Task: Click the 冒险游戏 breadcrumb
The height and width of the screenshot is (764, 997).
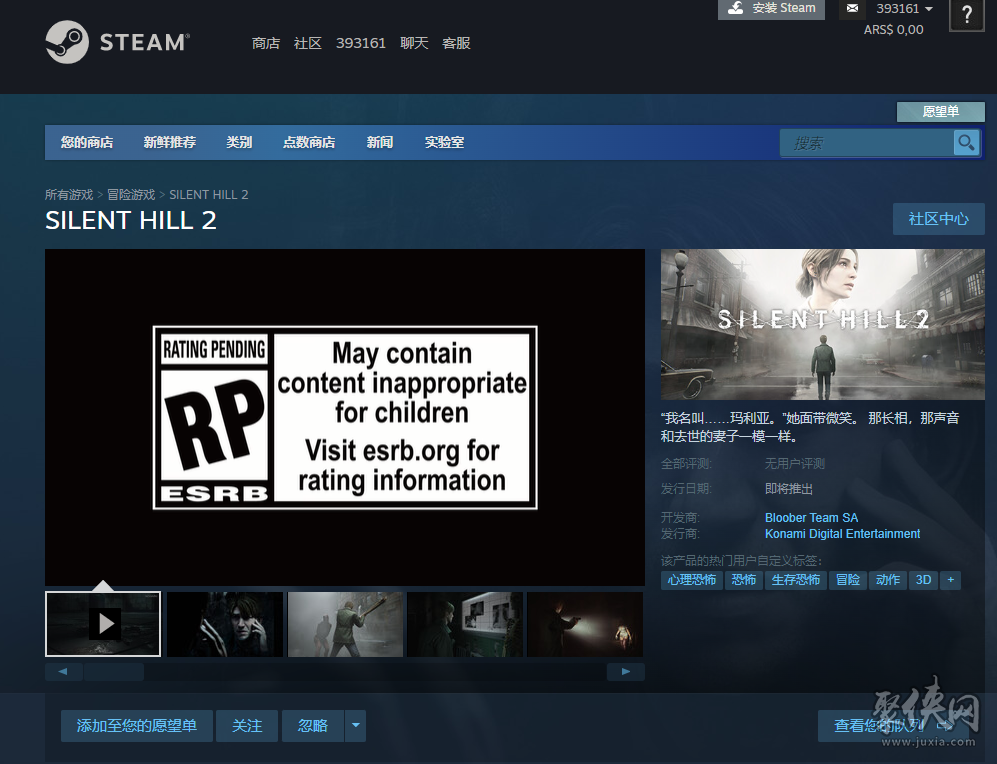Action: [131, 194]
